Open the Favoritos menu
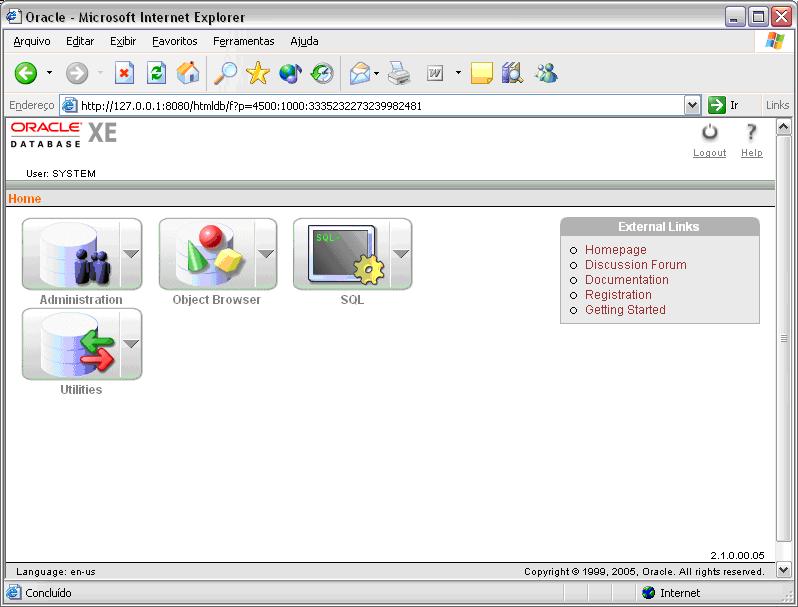 (x=175, y=41)
